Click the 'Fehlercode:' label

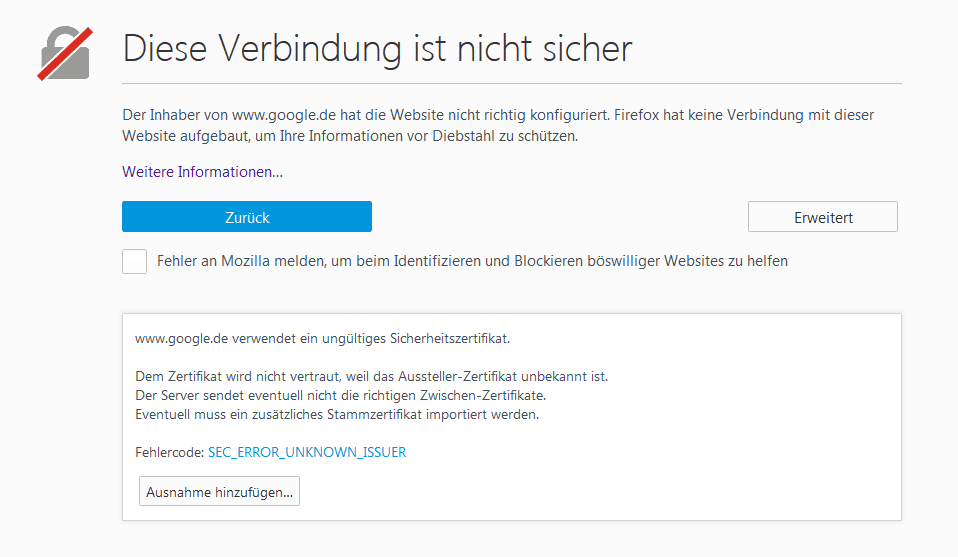(x=169, y=453)
